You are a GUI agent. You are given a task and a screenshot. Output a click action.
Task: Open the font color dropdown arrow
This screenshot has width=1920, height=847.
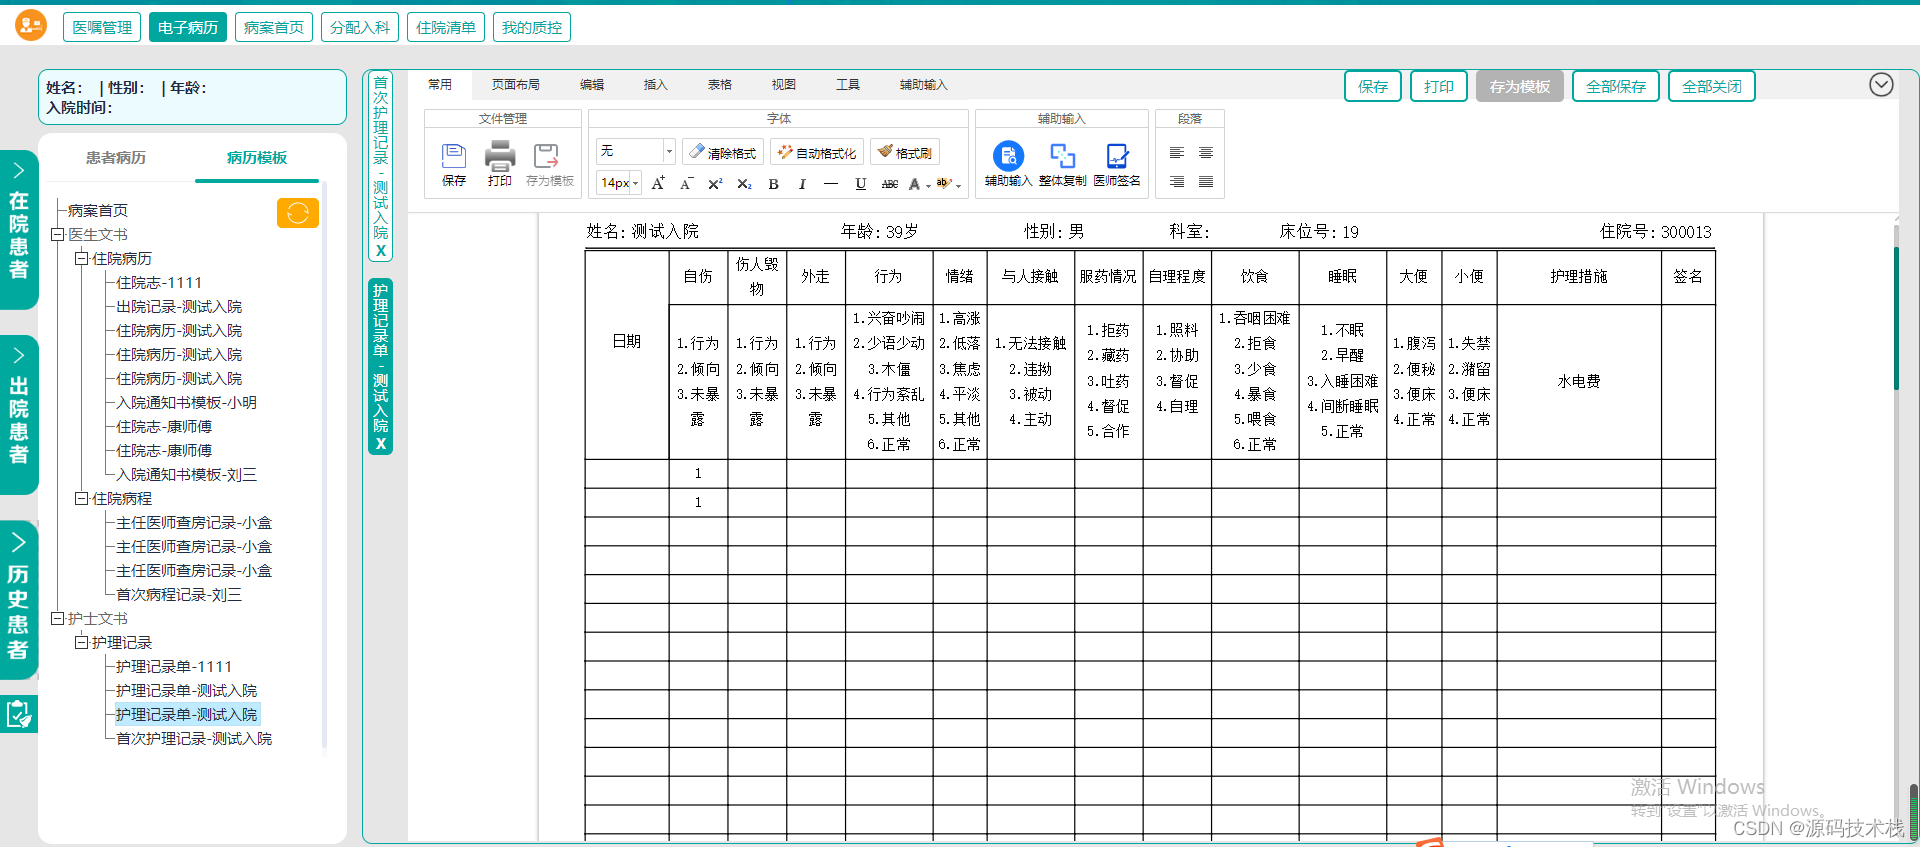click(928, 184)
